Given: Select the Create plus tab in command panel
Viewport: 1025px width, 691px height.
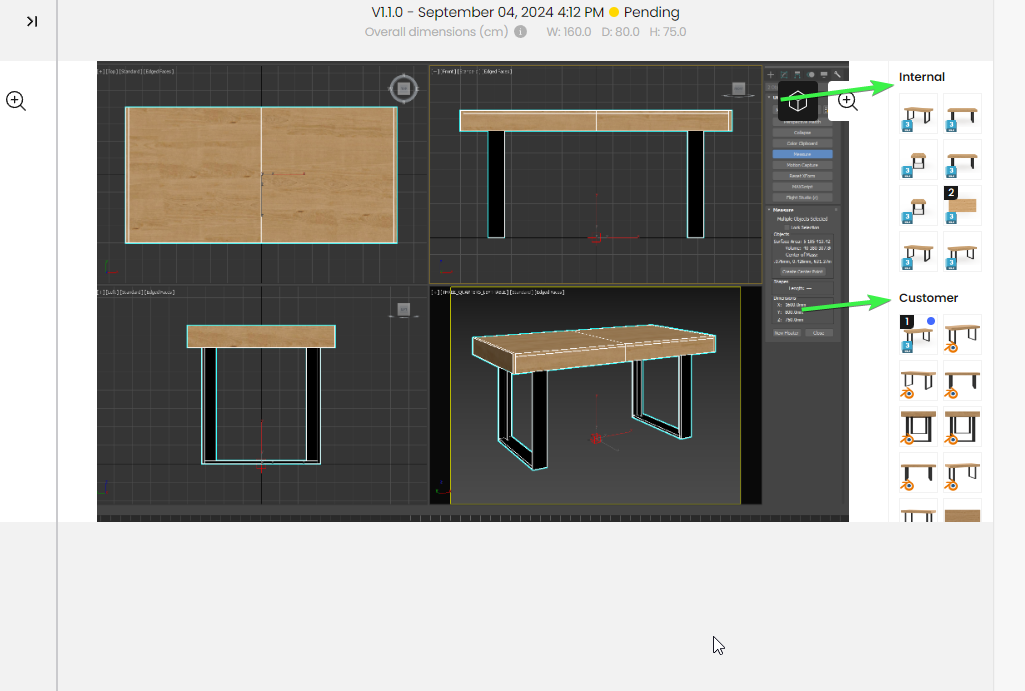Looking at the screenshot, I should [770, 74].
